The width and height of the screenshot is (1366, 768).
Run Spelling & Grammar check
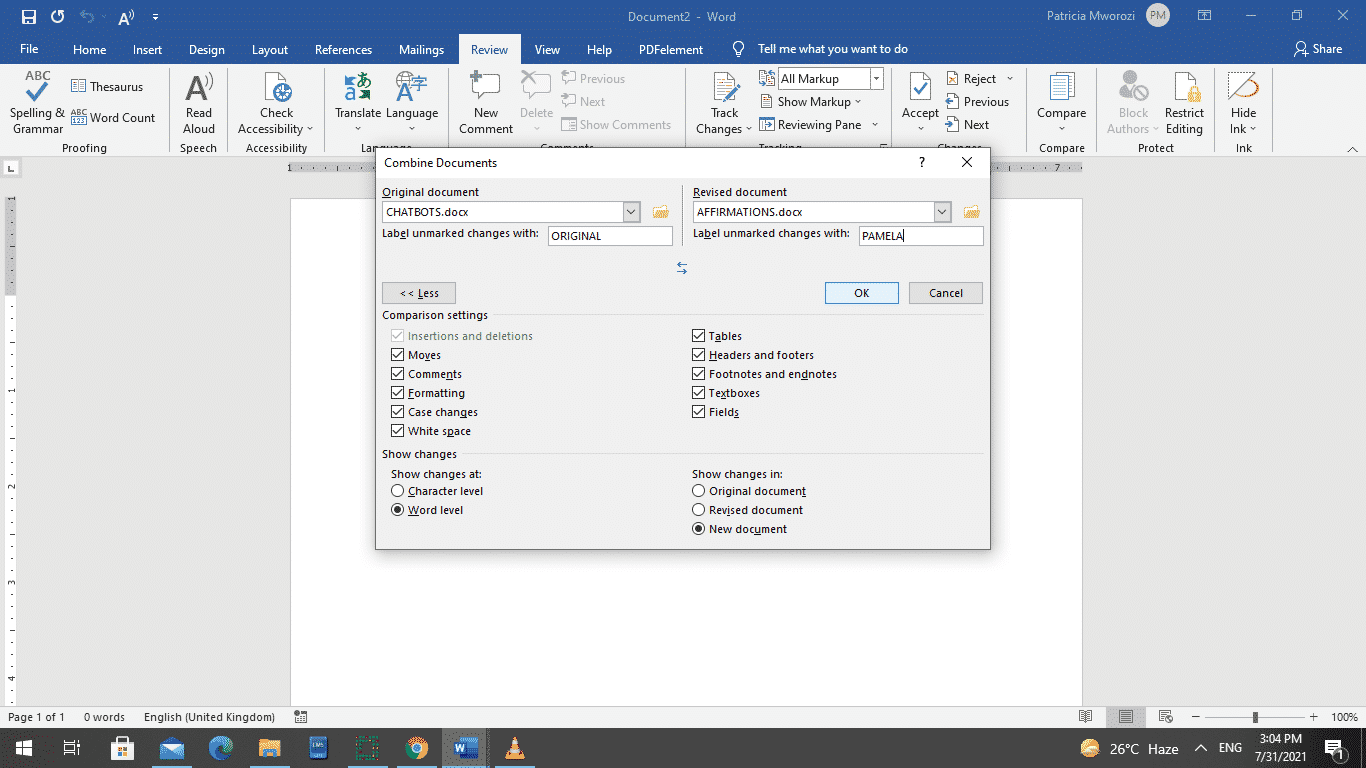(36, 103)
